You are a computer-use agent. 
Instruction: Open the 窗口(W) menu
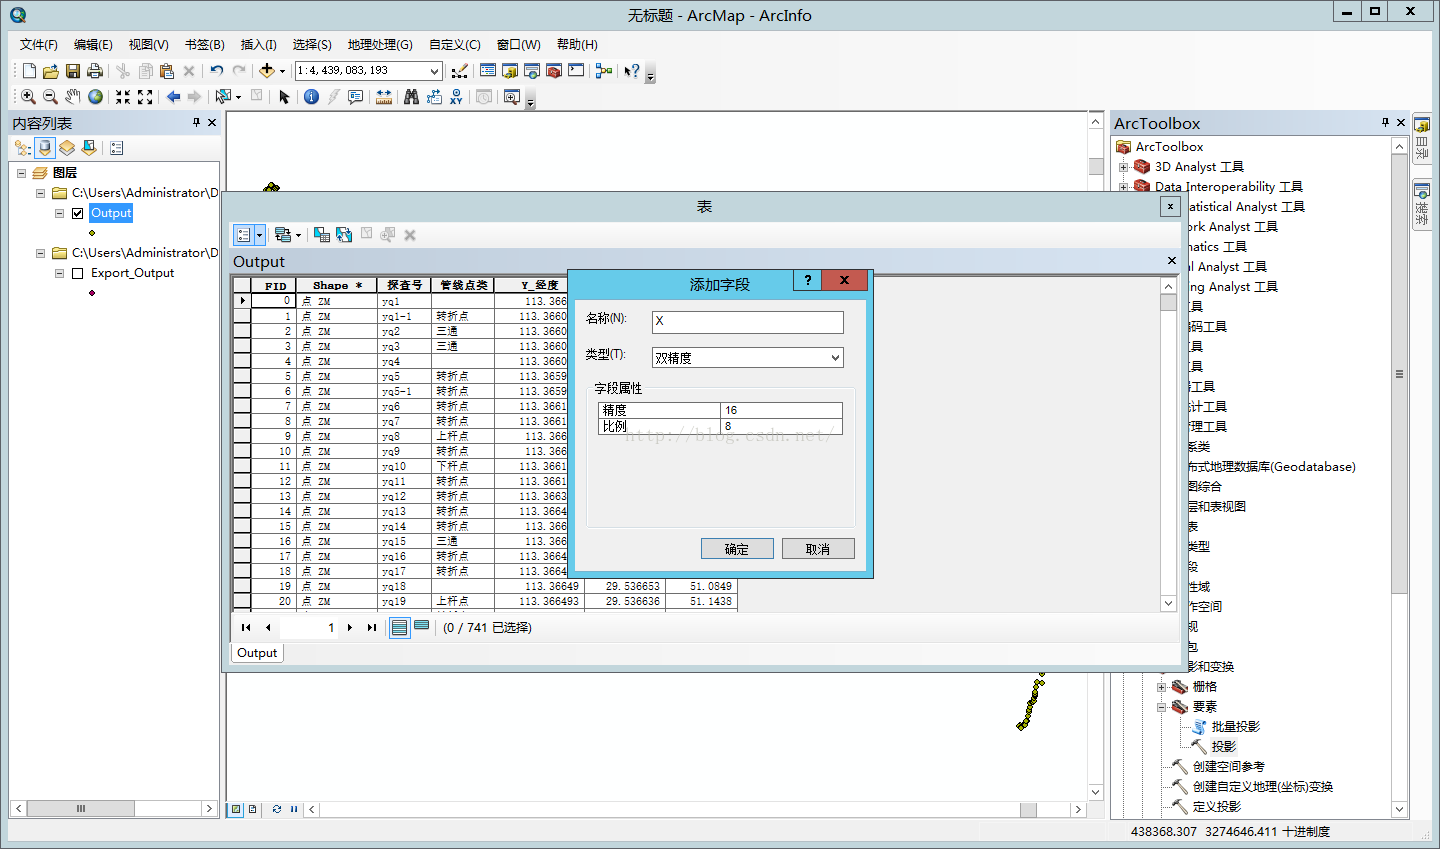click(518, 44)
